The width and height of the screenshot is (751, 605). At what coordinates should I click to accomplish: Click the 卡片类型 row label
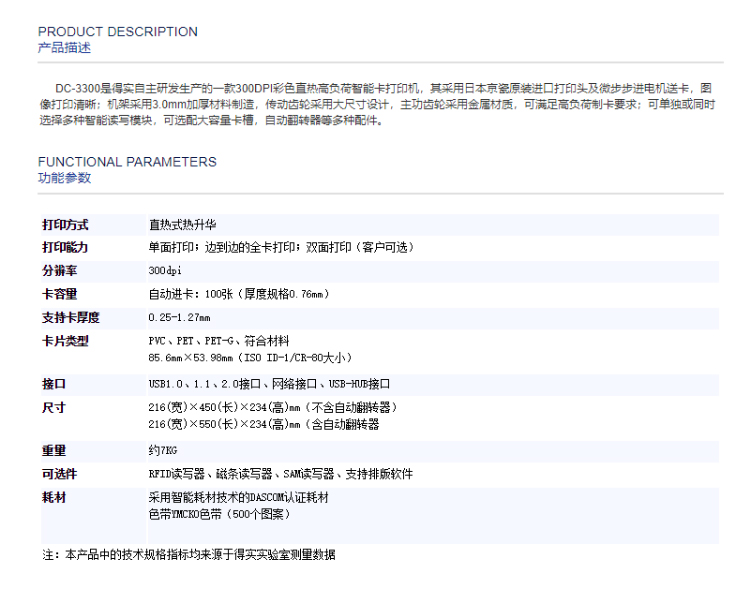point(65,341)
